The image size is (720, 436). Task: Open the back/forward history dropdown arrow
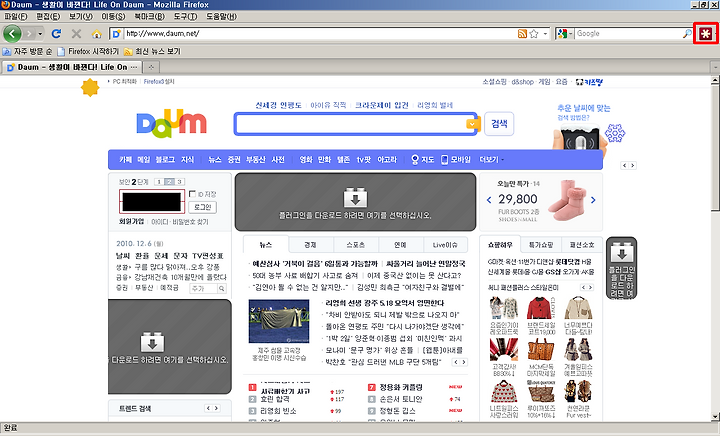tap(40, 34)
